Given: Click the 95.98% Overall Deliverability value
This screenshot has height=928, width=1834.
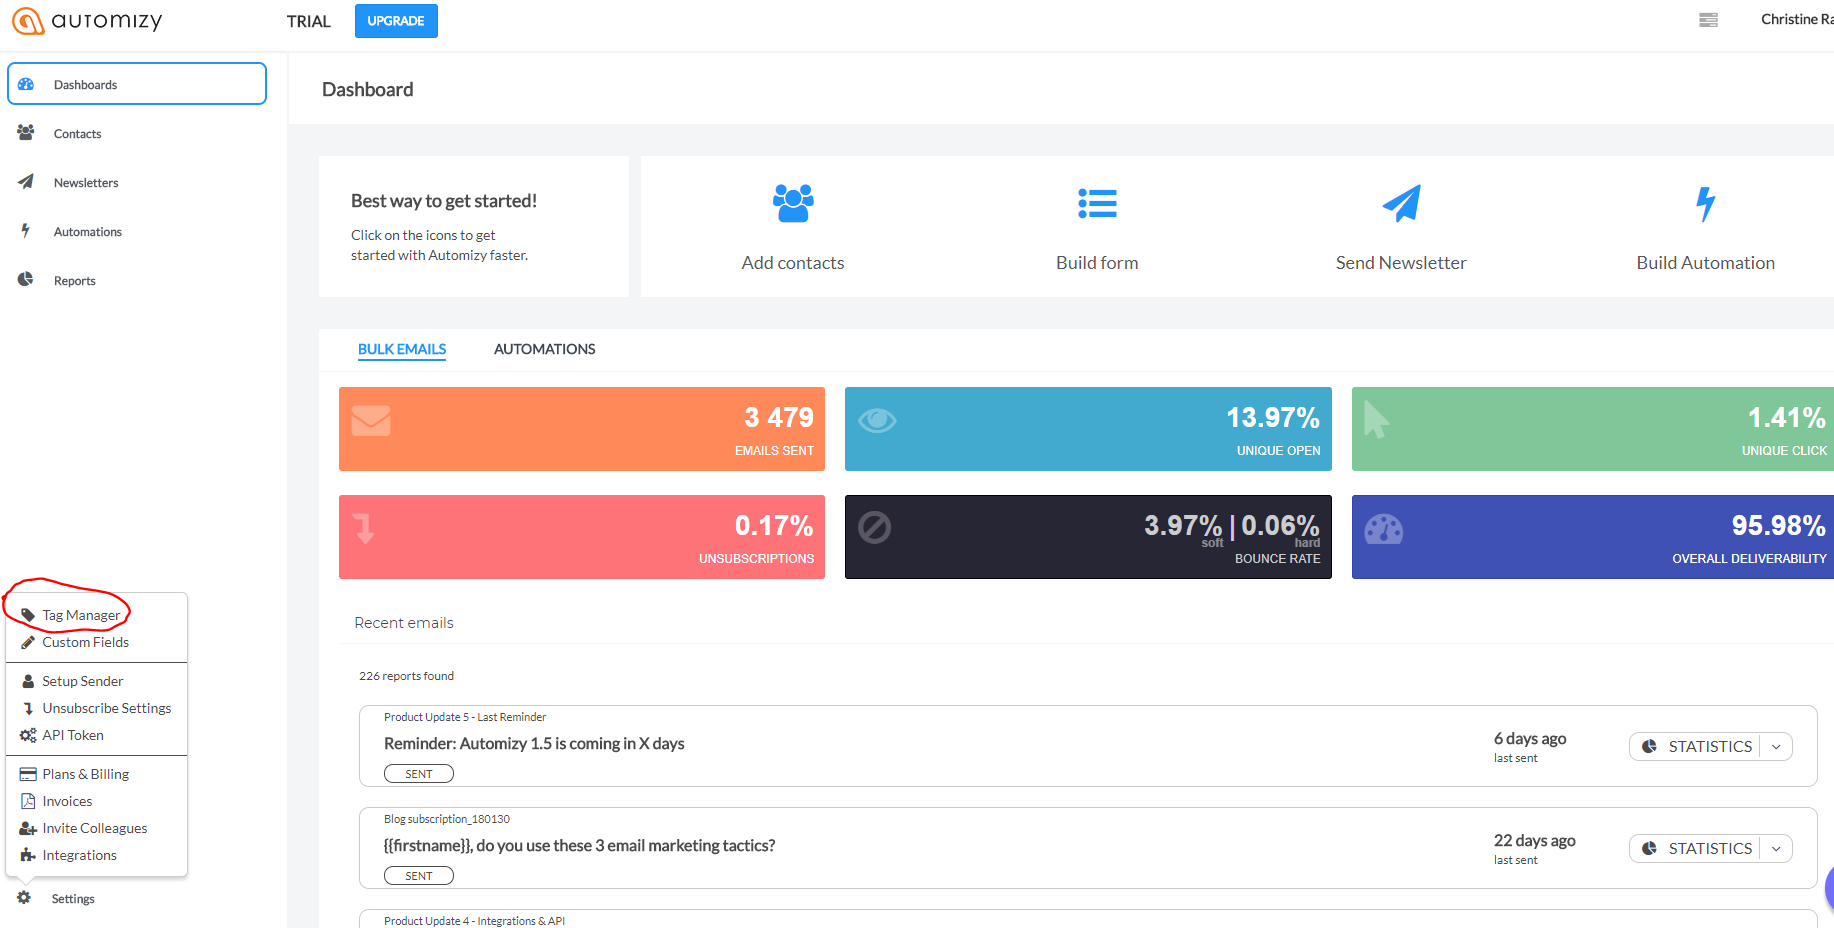Looking at the screenshot, I should (1778, 525).
